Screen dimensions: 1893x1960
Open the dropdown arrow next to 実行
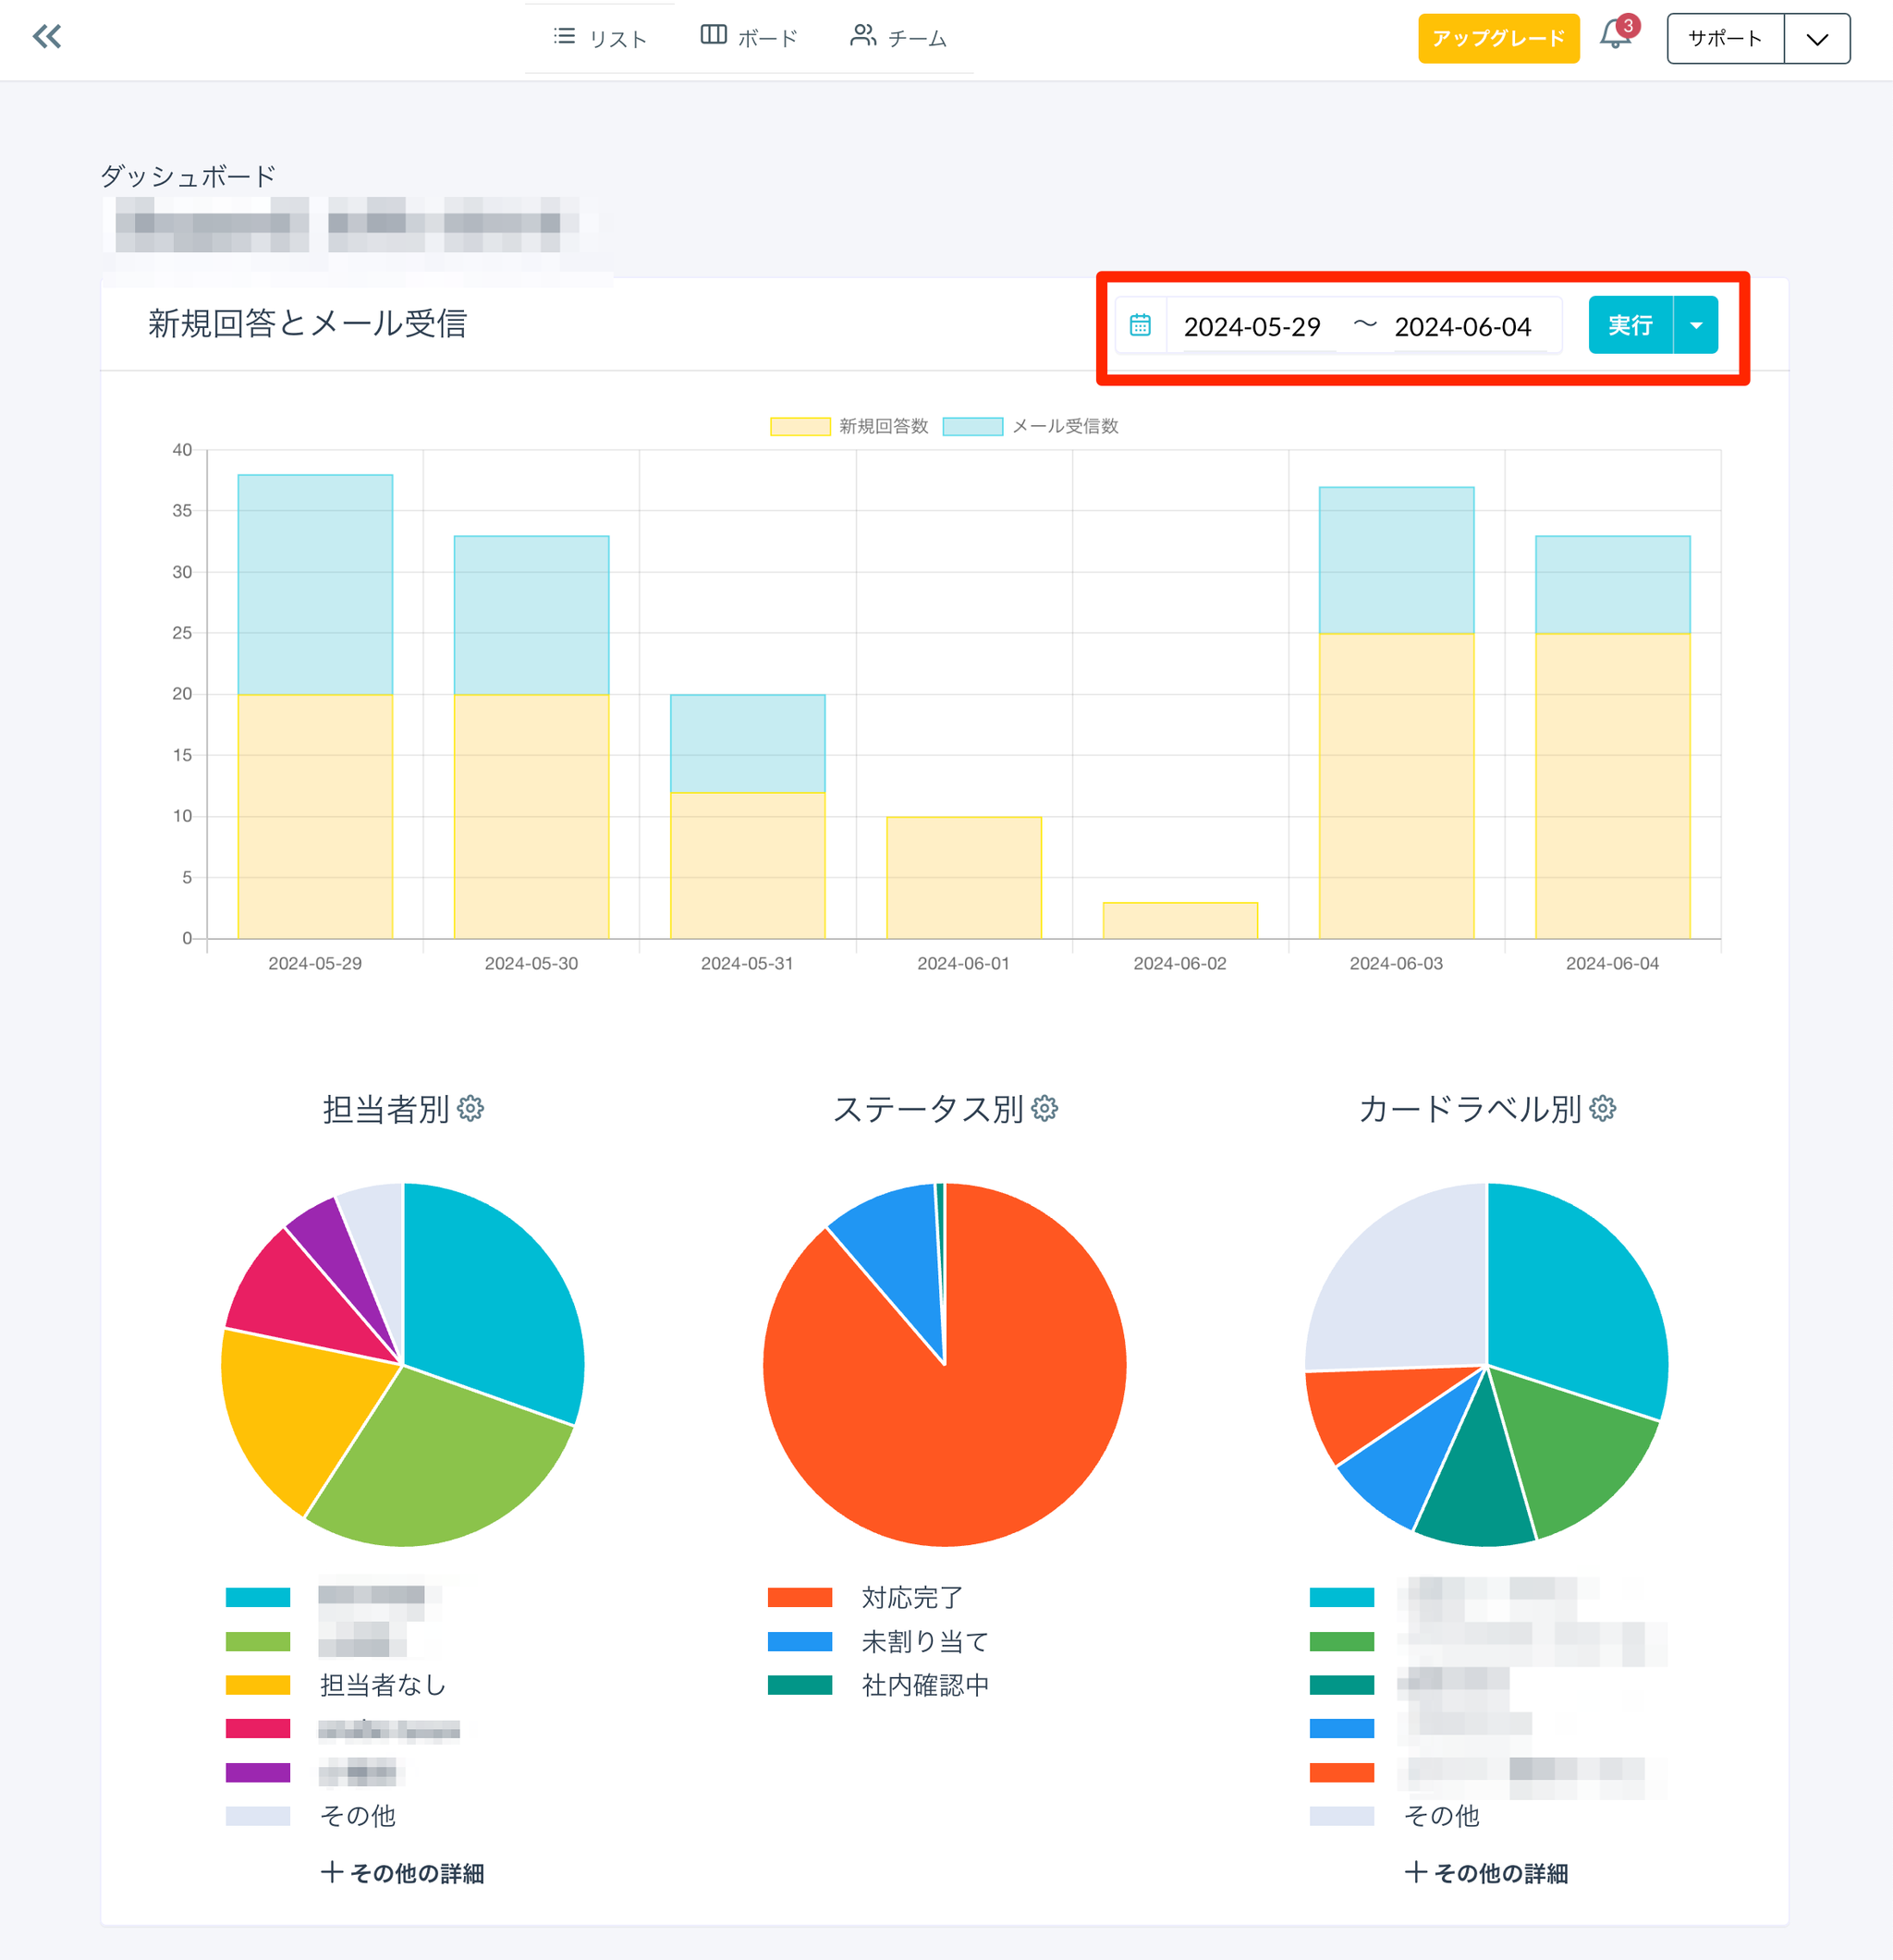(x=1696, y=325)
